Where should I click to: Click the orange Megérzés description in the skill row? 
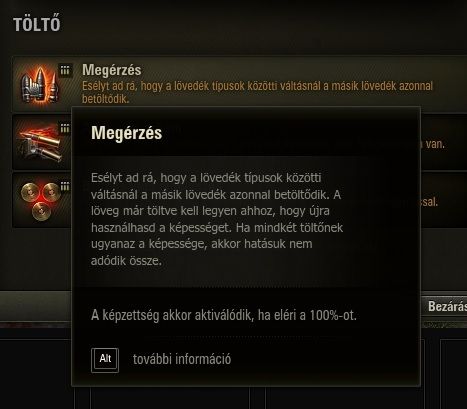[257, 92]
